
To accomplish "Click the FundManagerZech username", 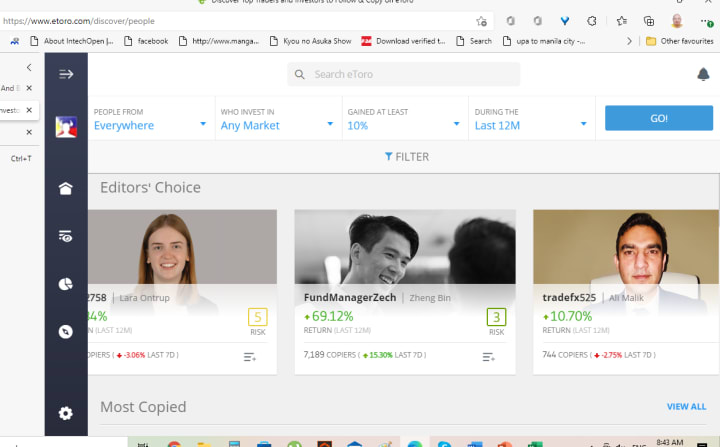I will pyautogui.click(x=350, y=298).
